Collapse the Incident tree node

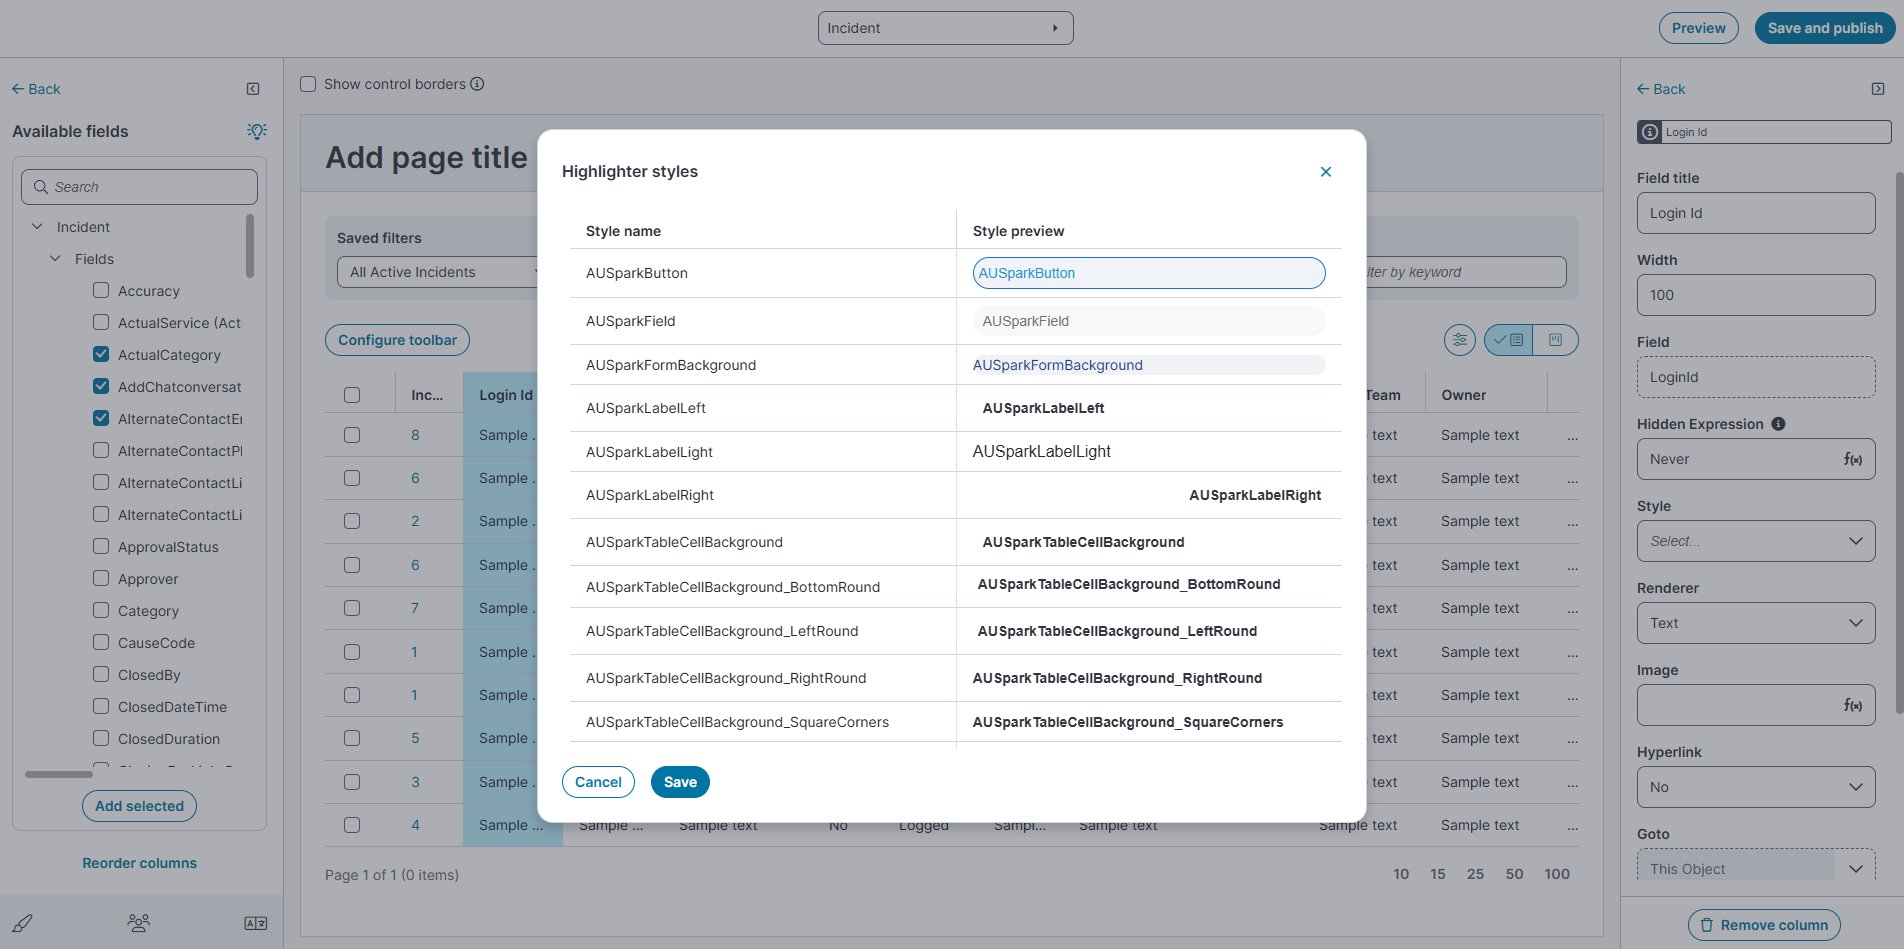[37, 227]
